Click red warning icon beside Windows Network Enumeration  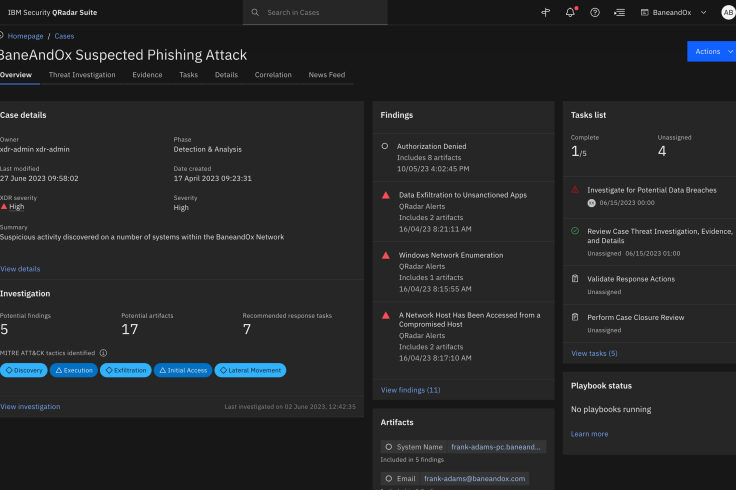(386, 256)
